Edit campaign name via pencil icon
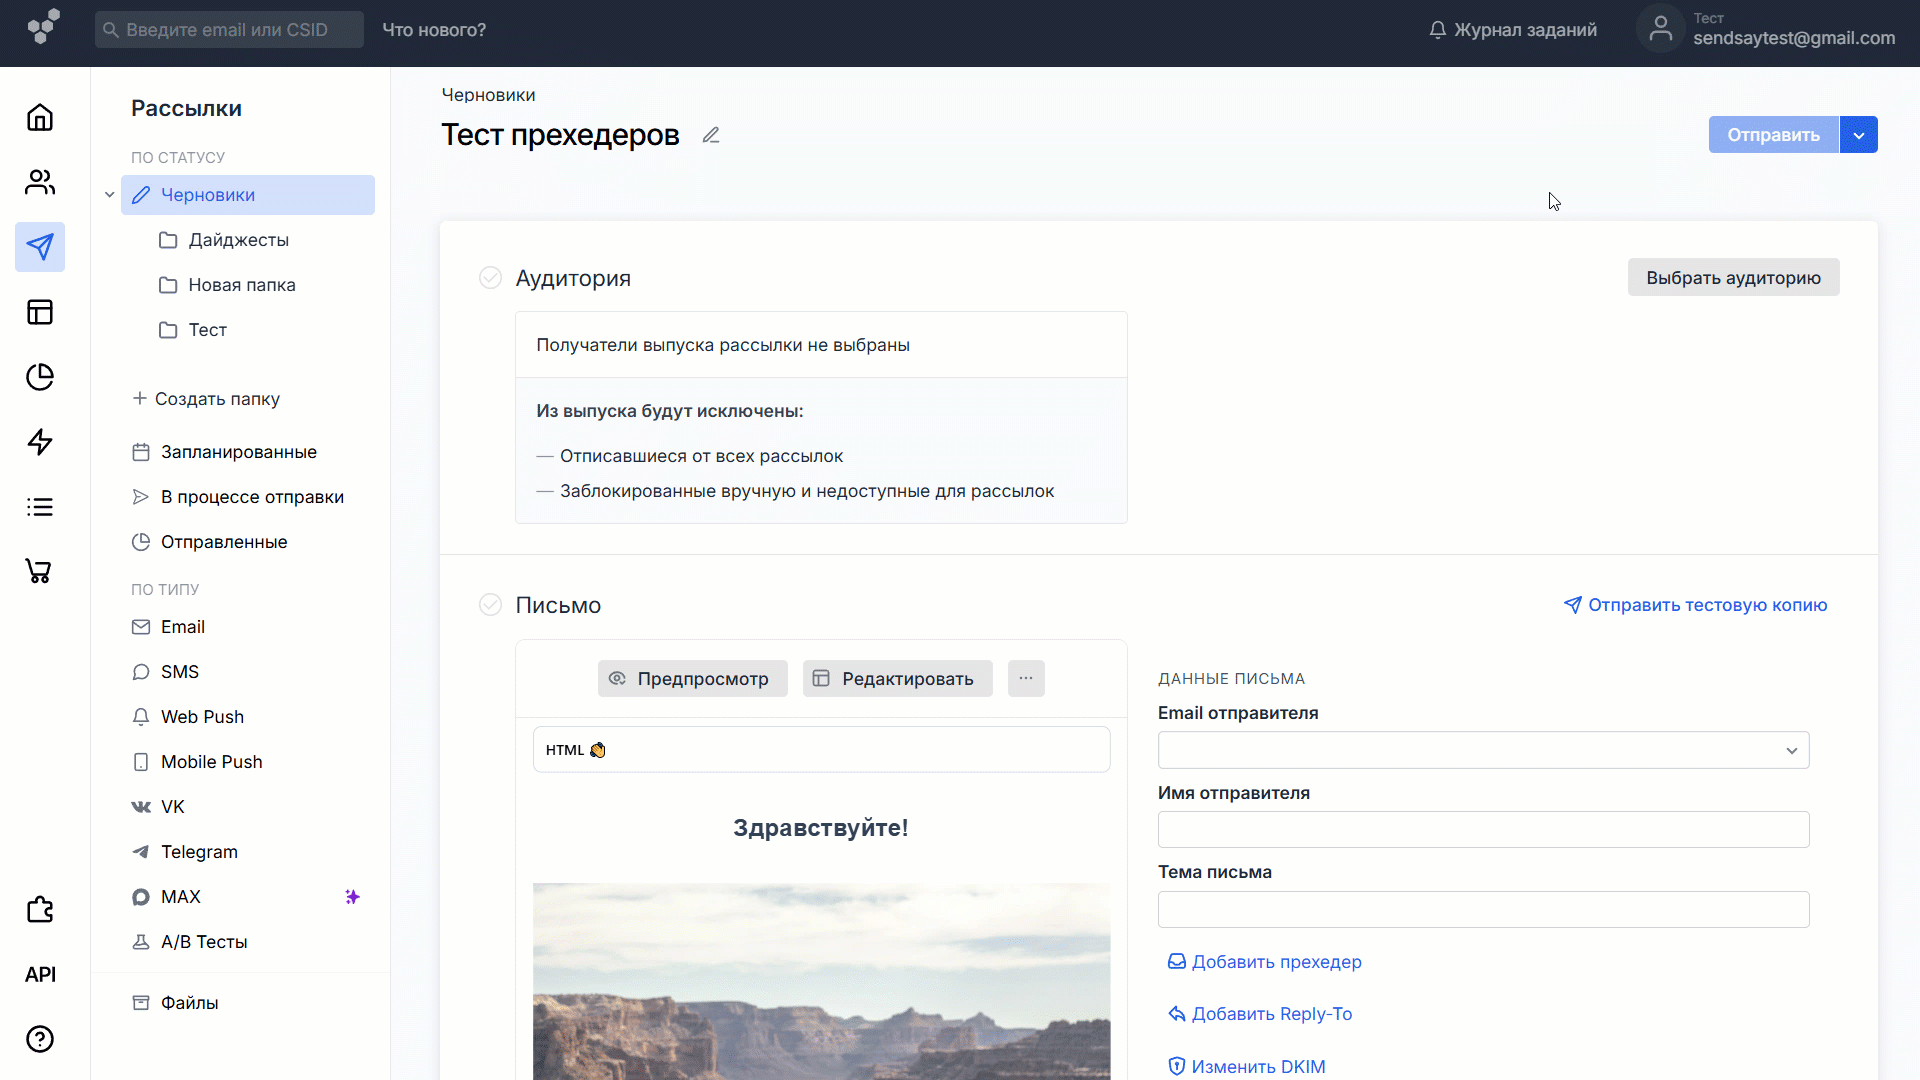 [711, 134]
